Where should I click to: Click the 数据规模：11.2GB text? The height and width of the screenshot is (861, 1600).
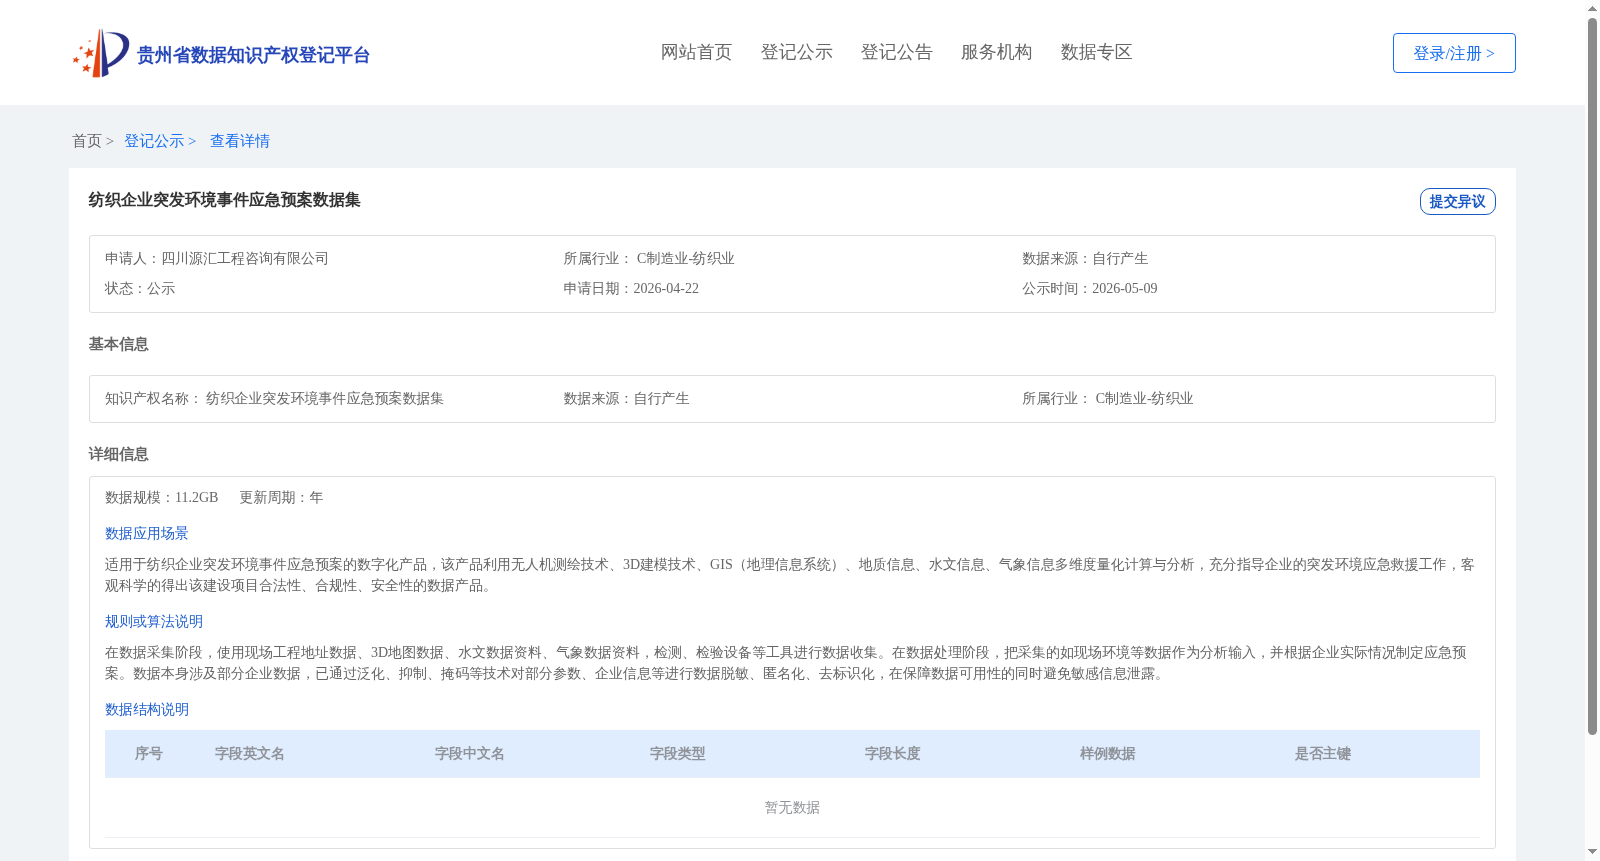[161, 497]
